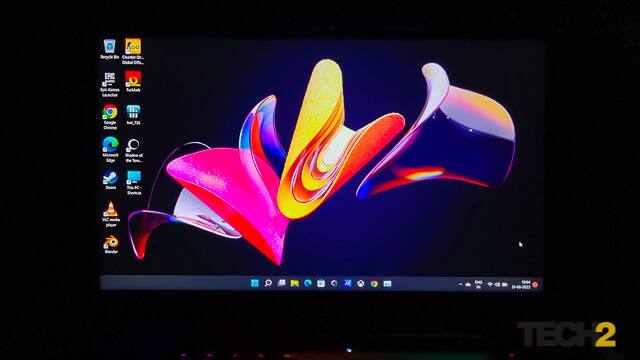The width and height of the screenshot is (640, 360).
Task: Open the ENG IN language switcher
Action: (x=478, y=284)
